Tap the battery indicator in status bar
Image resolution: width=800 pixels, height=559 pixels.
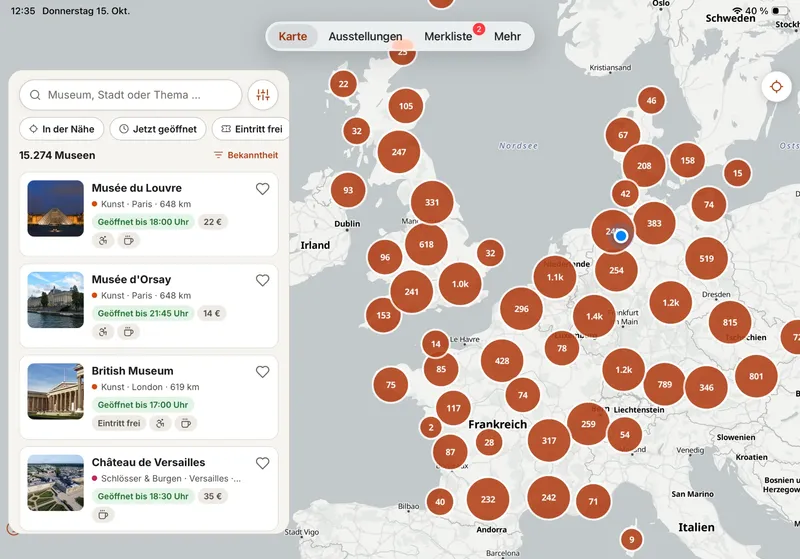click(780, 11)
